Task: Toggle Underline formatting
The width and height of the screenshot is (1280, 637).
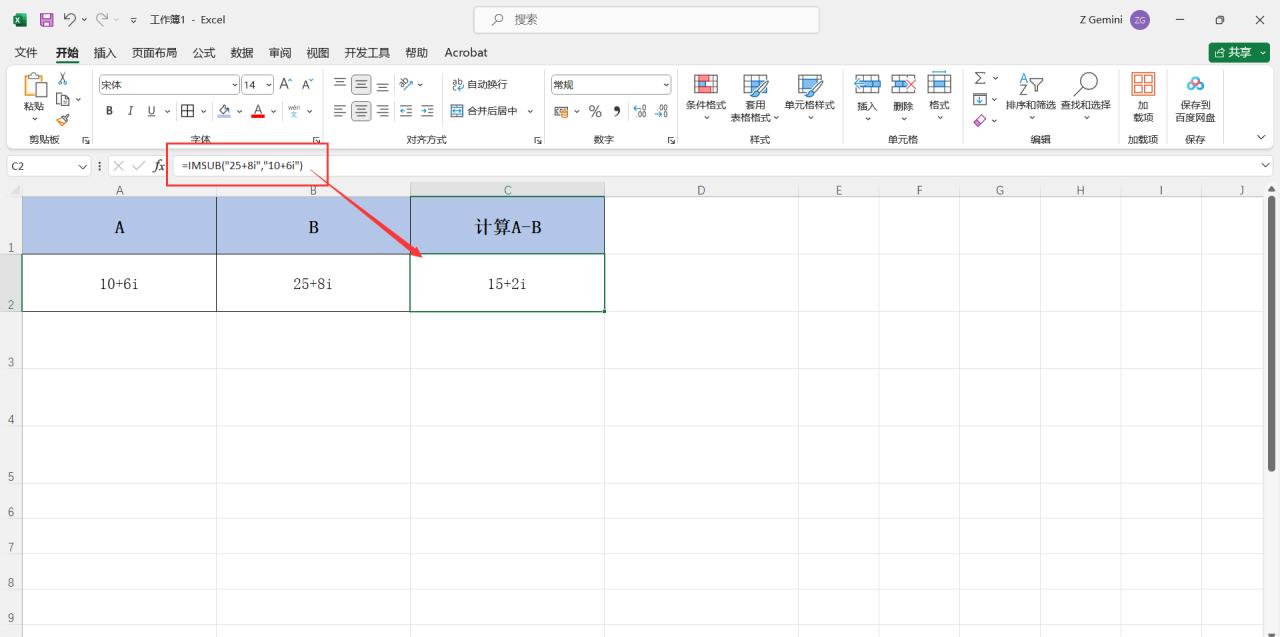Action: tap(152, 111)
